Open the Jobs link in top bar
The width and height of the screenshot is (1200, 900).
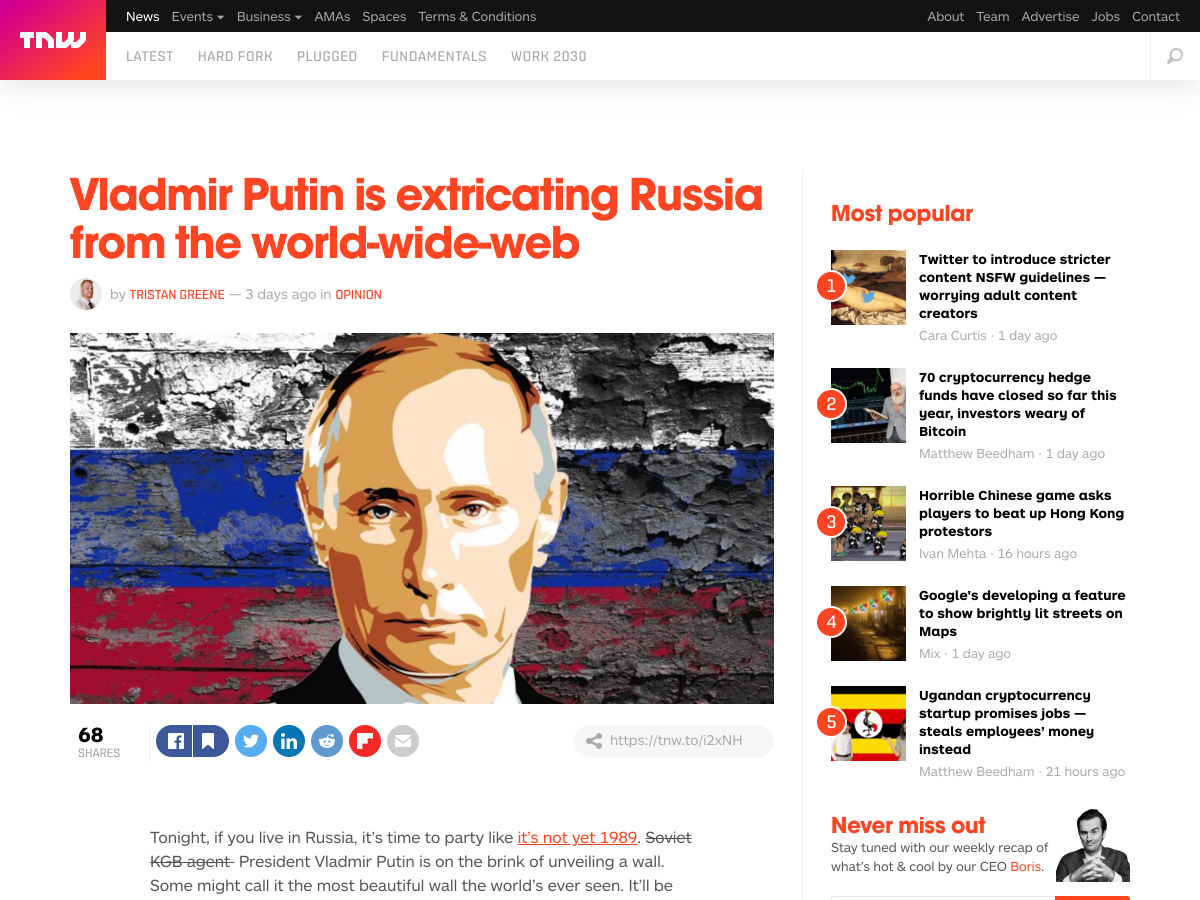click(x=1105, y=16)
